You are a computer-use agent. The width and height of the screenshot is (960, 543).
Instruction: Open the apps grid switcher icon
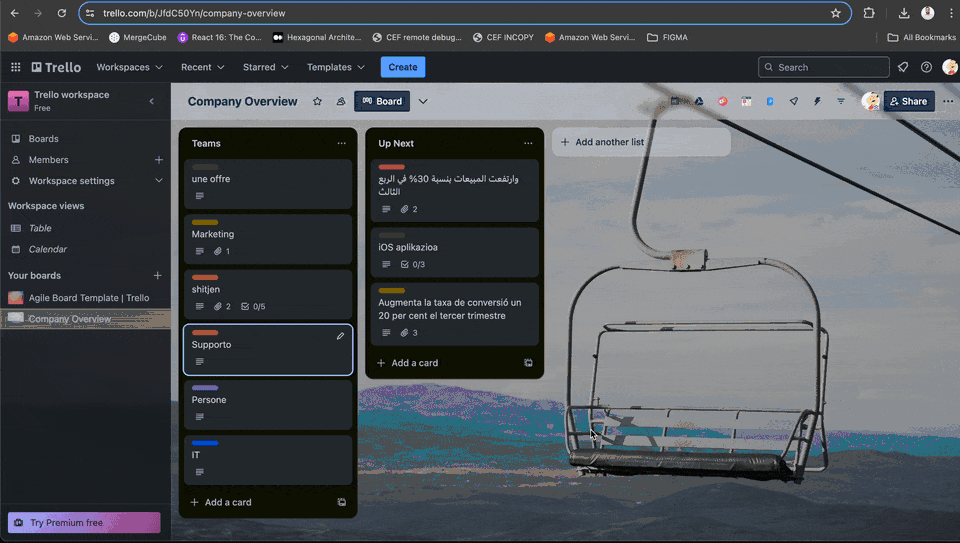(x=16, y=67)
